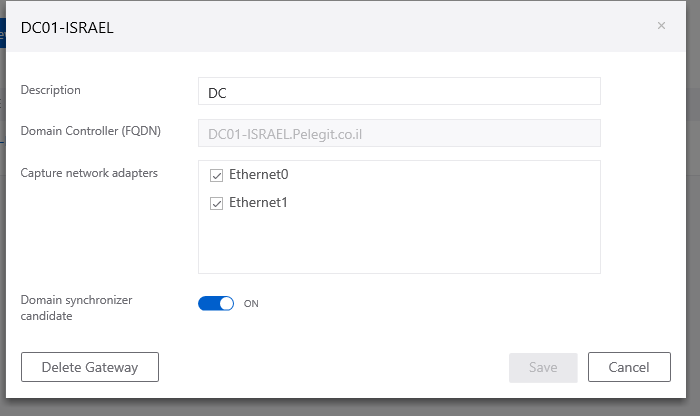Image resolution: width=700 pixels, height=416 pixels.
Task: Uncheck the Ethernet1 adapter checkbox
Action: [x=217, y=204]
